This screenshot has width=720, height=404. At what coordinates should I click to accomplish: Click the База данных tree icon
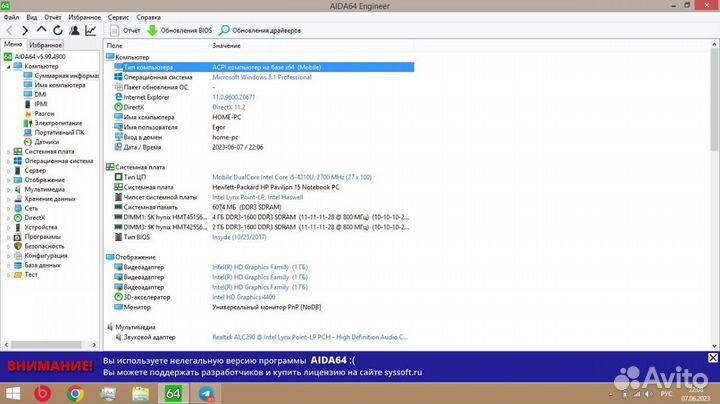point(18,265)
